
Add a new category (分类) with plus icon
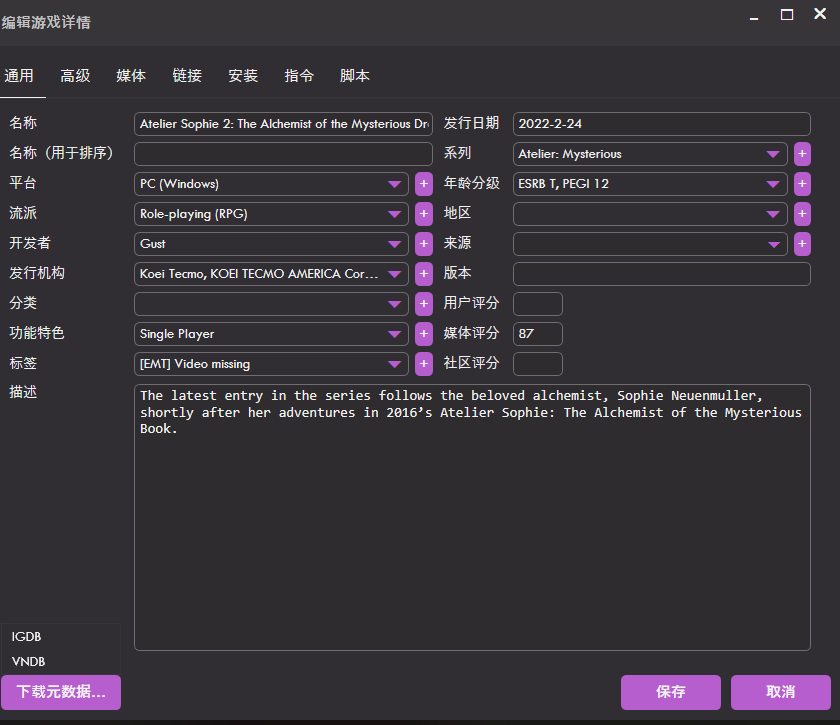pyautogui.click(x=424, y=304)
